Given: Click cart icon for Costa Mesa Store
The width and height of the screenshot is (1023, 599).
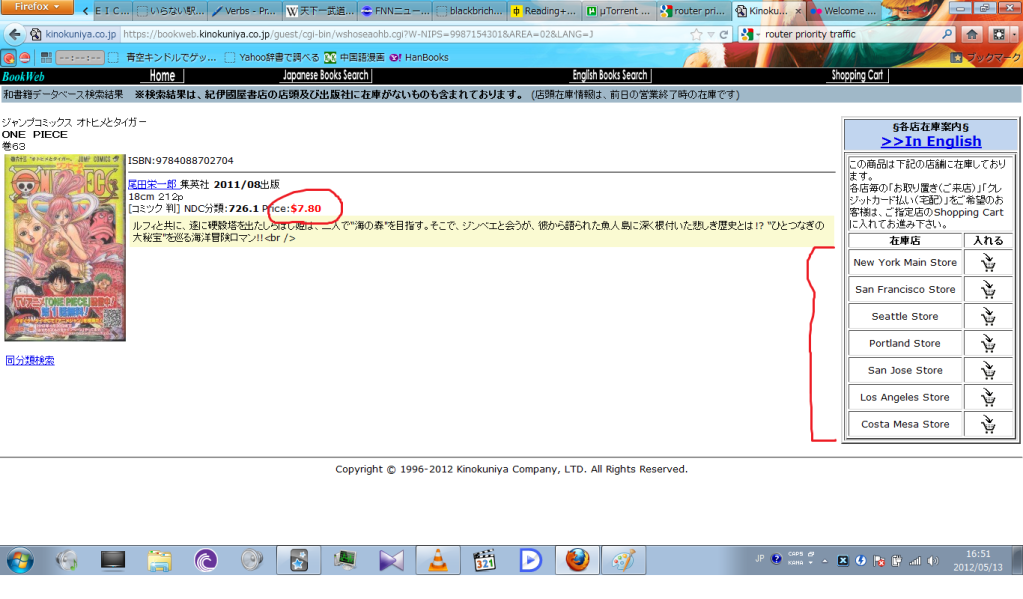Looking at the screenshot, I should [x=988, y=425].
